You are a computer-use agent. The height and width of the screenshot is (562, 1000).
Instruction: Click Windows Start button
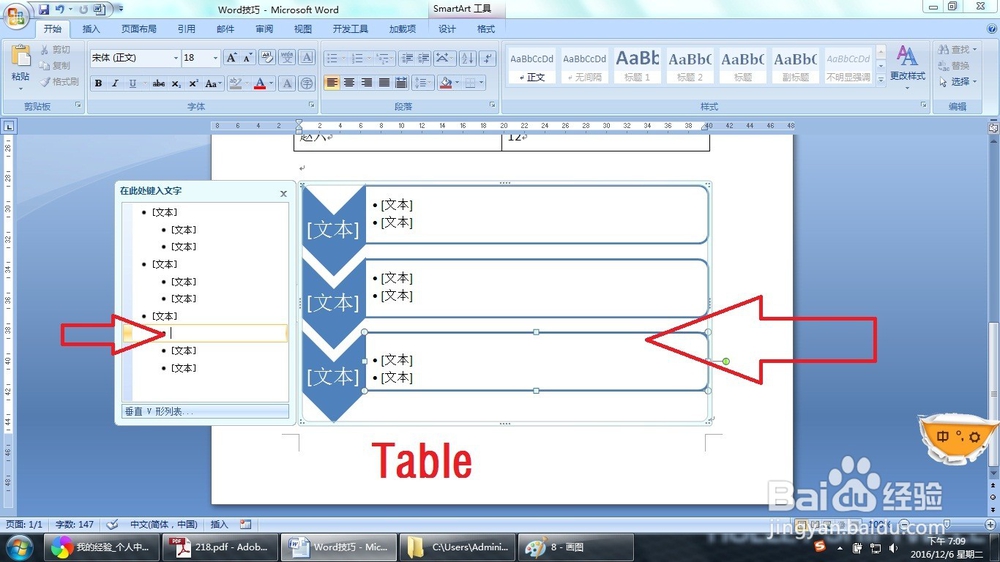point(18,548)
